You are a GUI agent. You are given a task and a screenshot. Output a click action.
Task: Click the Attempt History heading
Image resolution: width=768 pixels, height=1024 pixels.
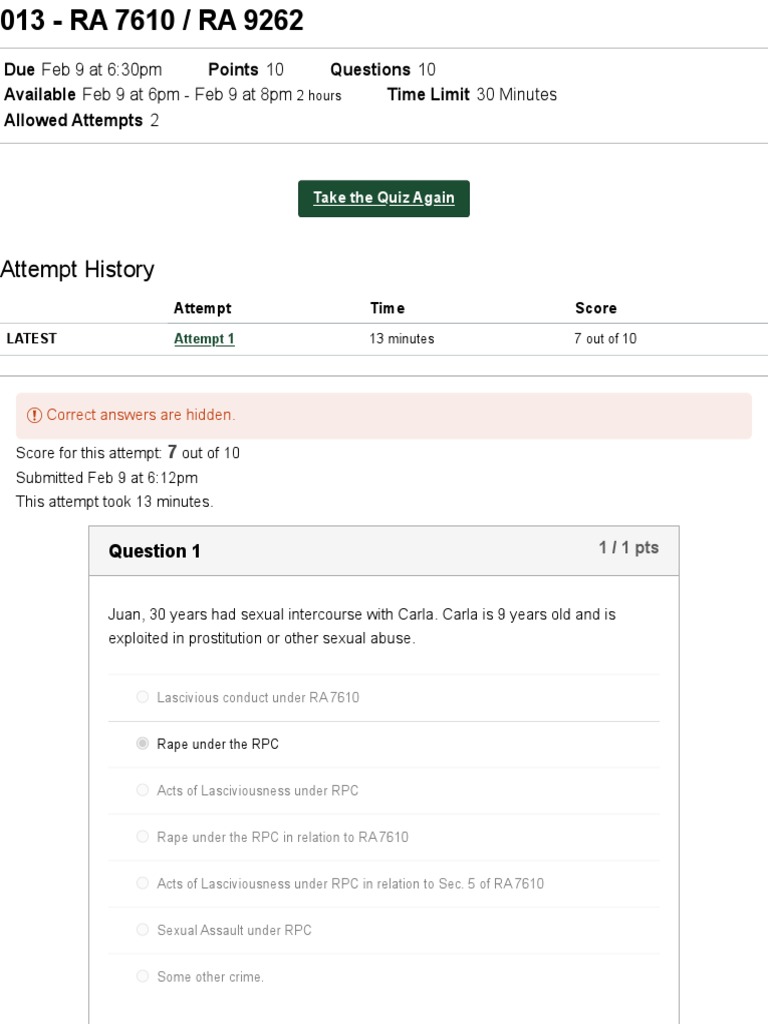[78, 269]
